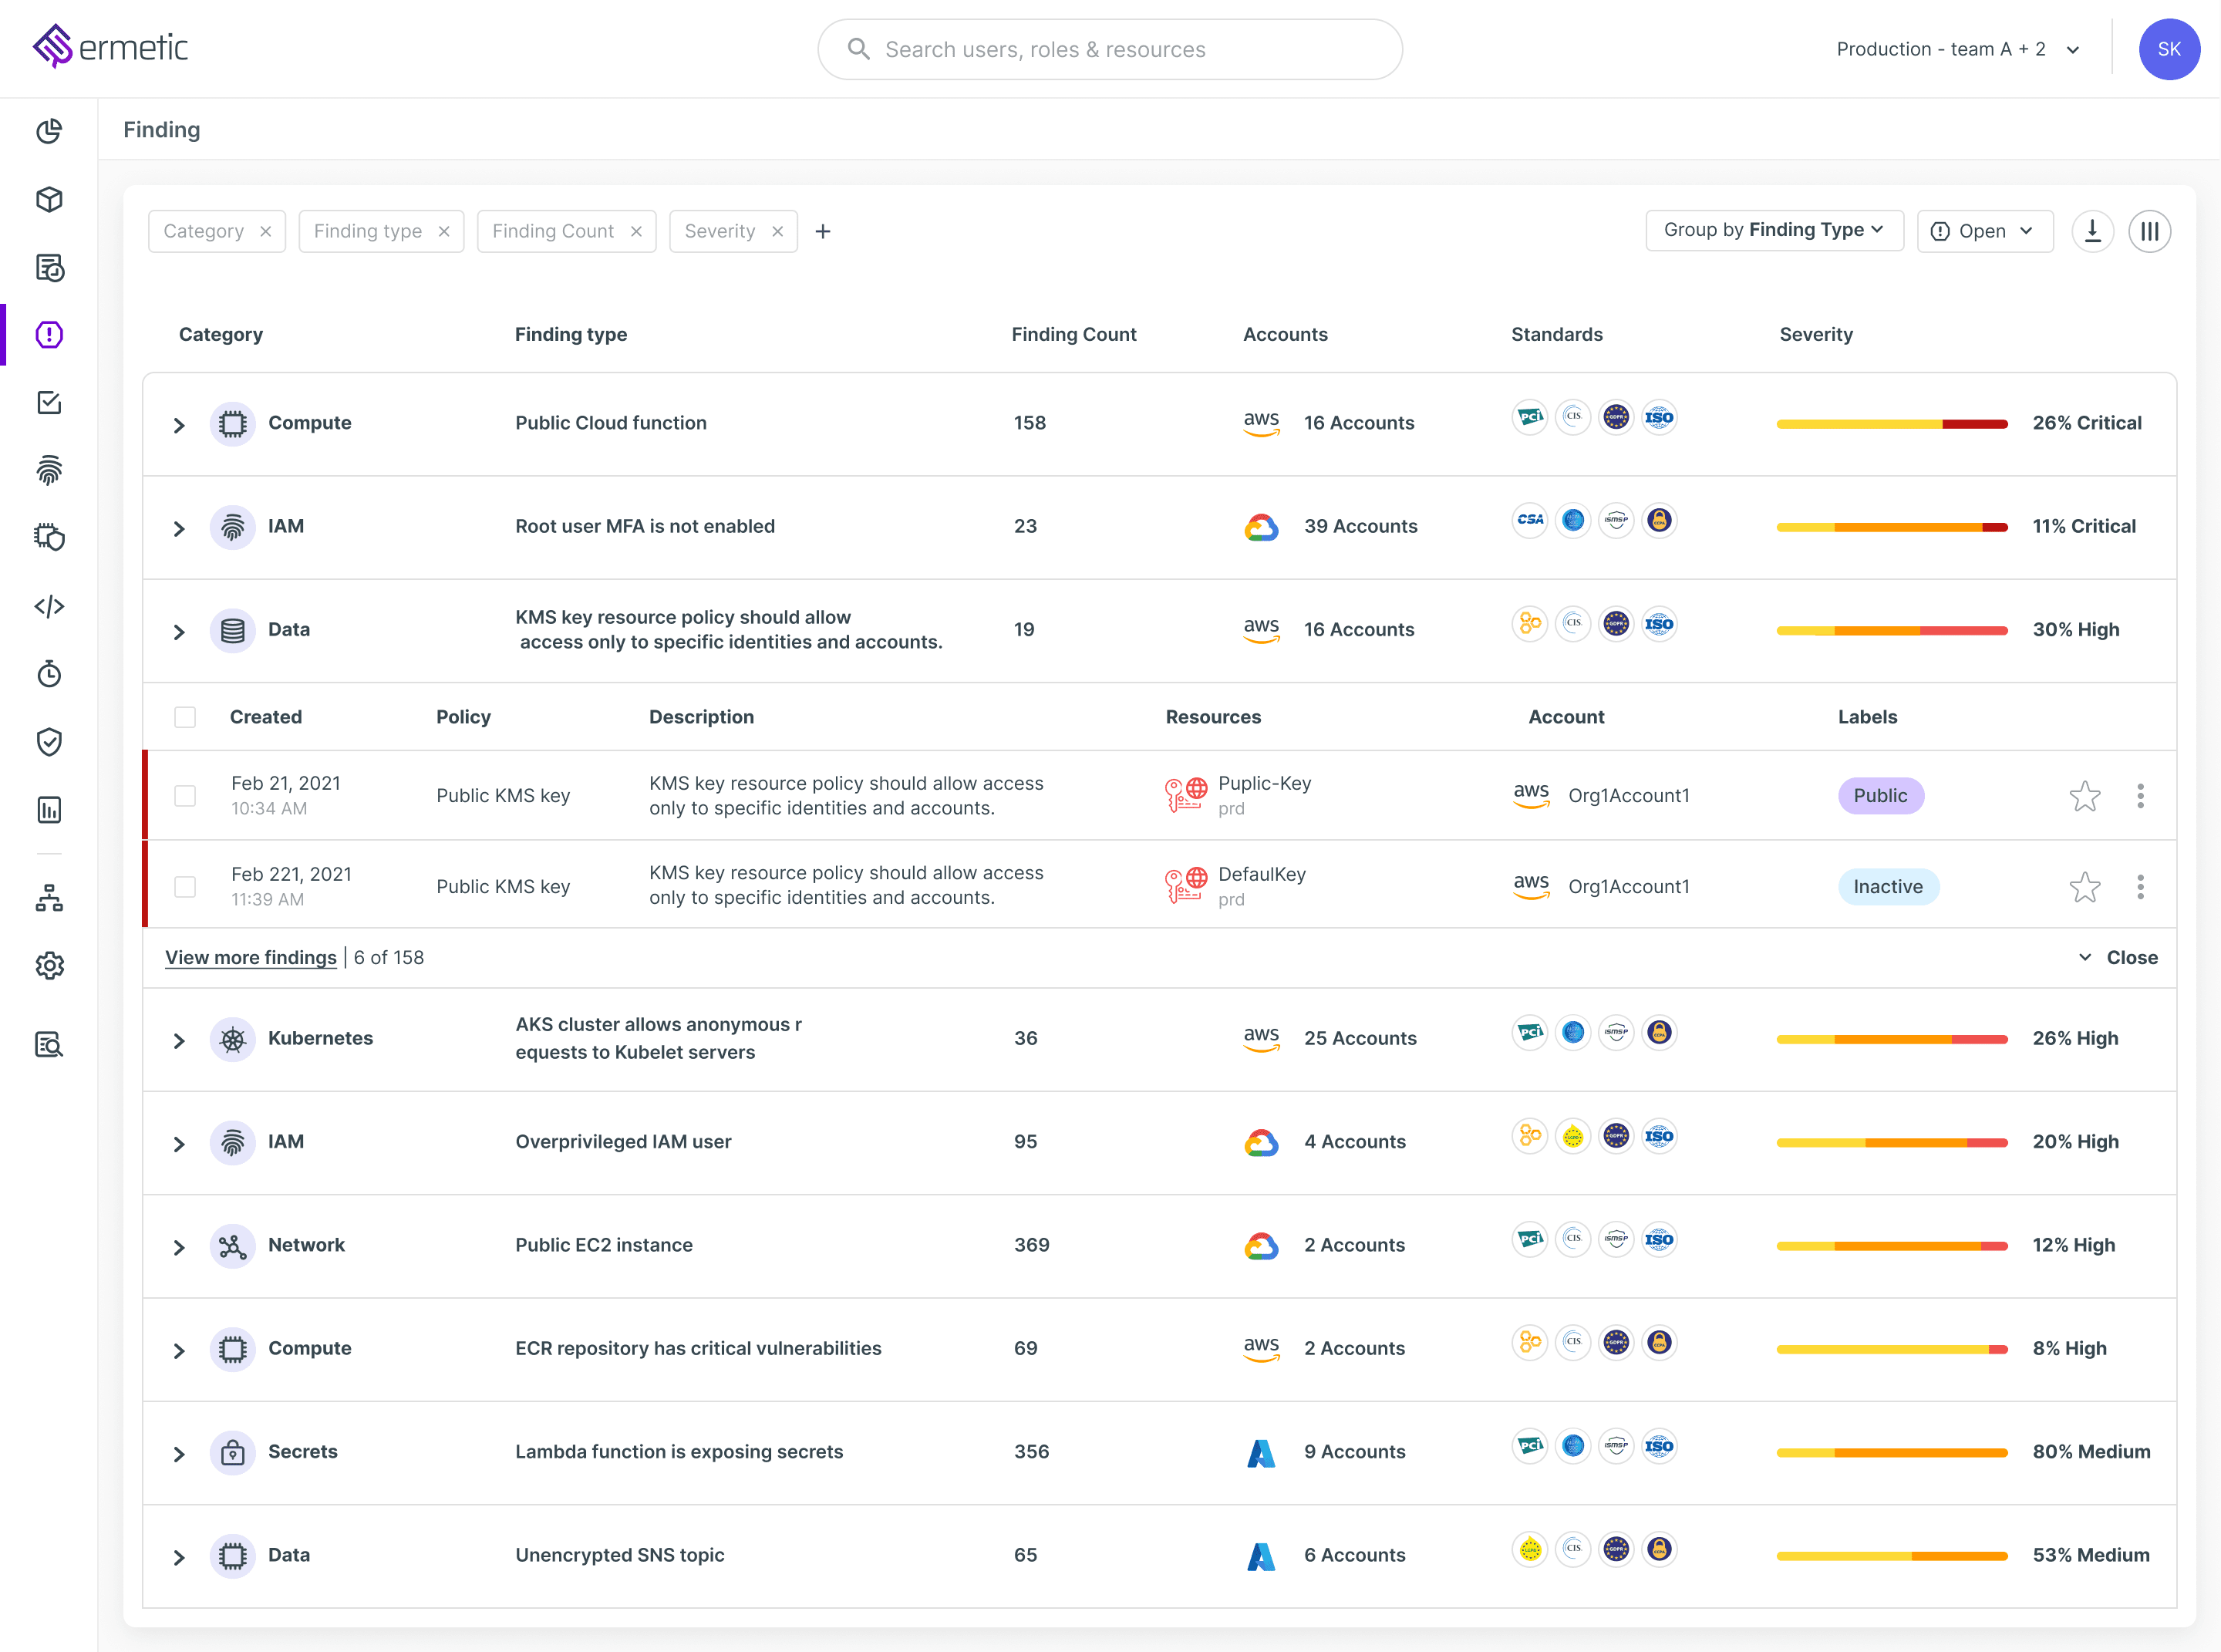
Task: Click the 80% Medium severity bar
Action: [x=1892, y=1453]
